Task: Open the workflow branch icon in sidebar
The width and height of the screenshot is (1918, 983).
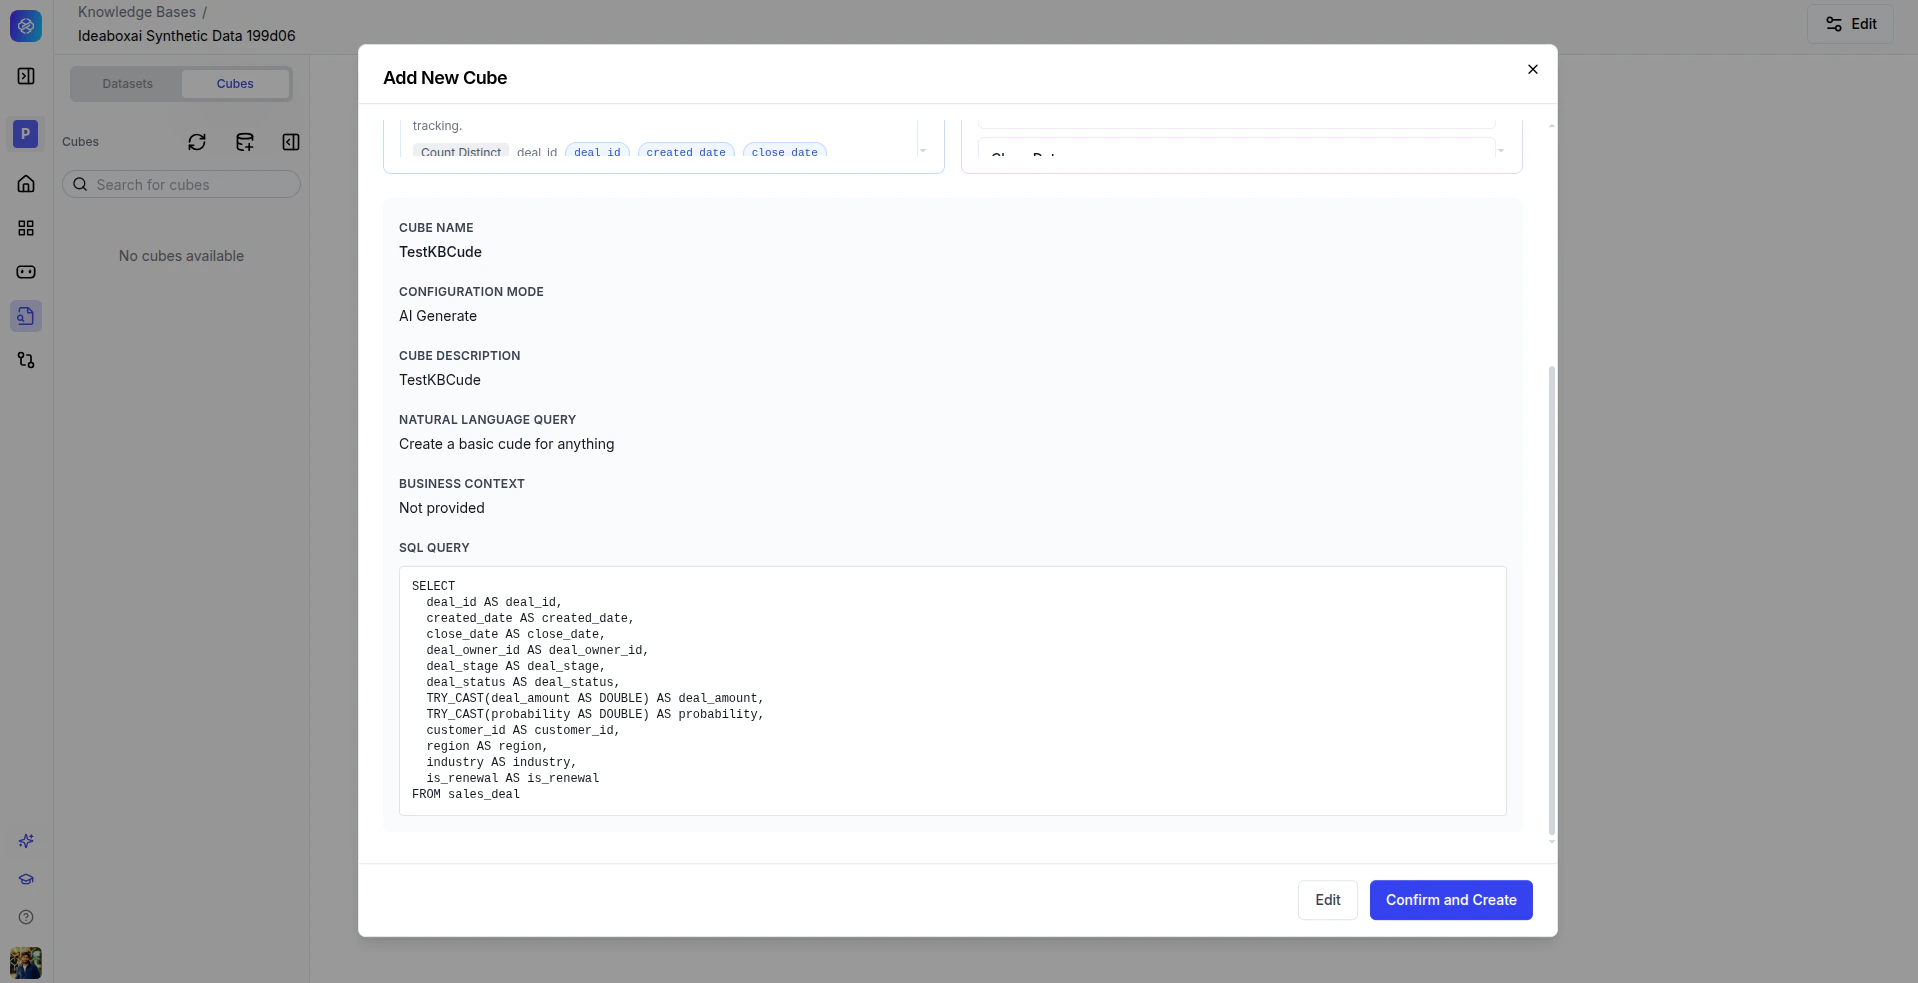Action: tap(26, 360)
